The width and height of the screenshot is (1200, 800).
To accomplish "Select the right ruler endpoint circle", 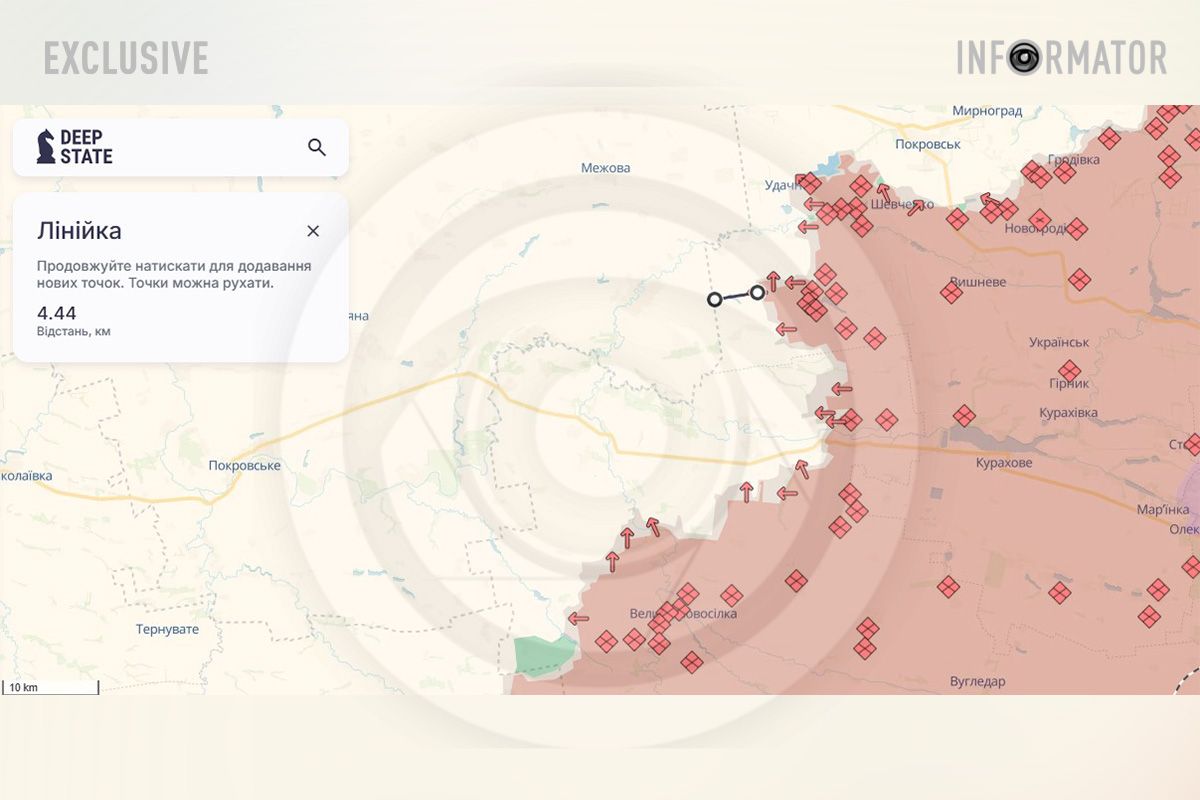I will pyautogui.click(x=758, y=293).
